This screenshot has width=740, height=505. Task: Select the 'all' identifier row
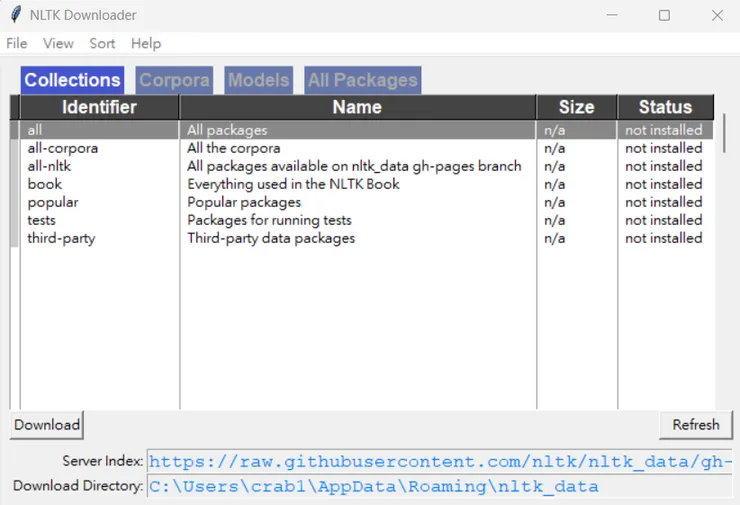pyautogui.click(x=362, y=130)
